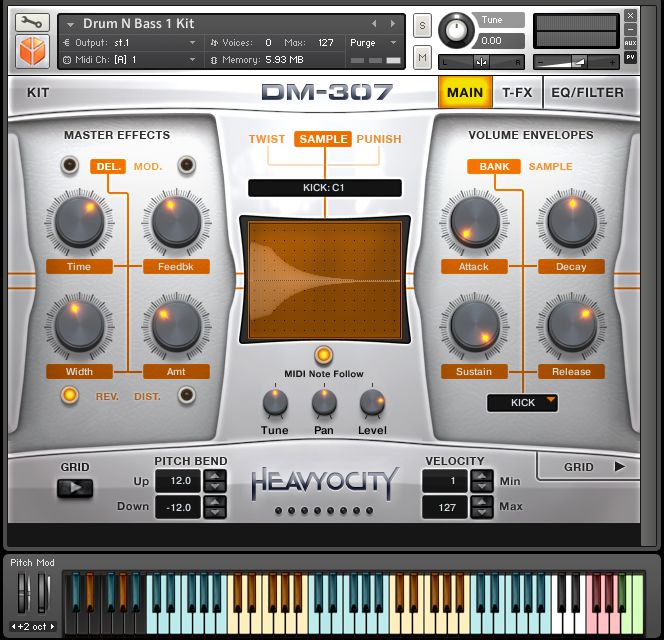Click the sample Tune knob
Screen dimensions: 664x640
(275, 402)
